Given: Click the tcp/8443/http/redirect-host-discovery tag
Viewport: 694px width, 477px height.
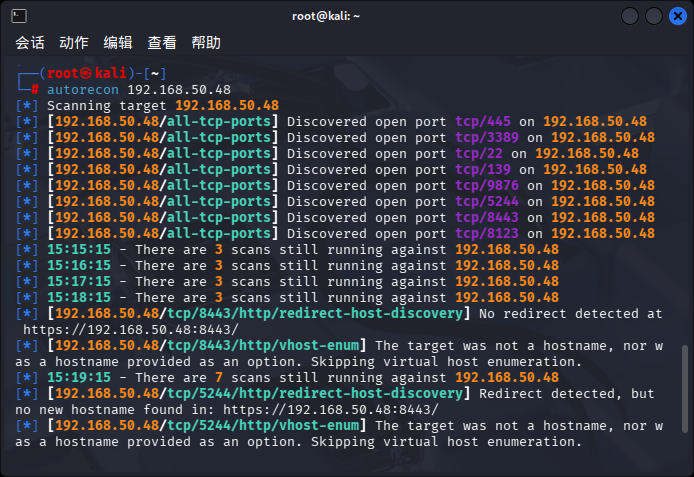Looking at the screenshot, I should click(x=315, y=313).
